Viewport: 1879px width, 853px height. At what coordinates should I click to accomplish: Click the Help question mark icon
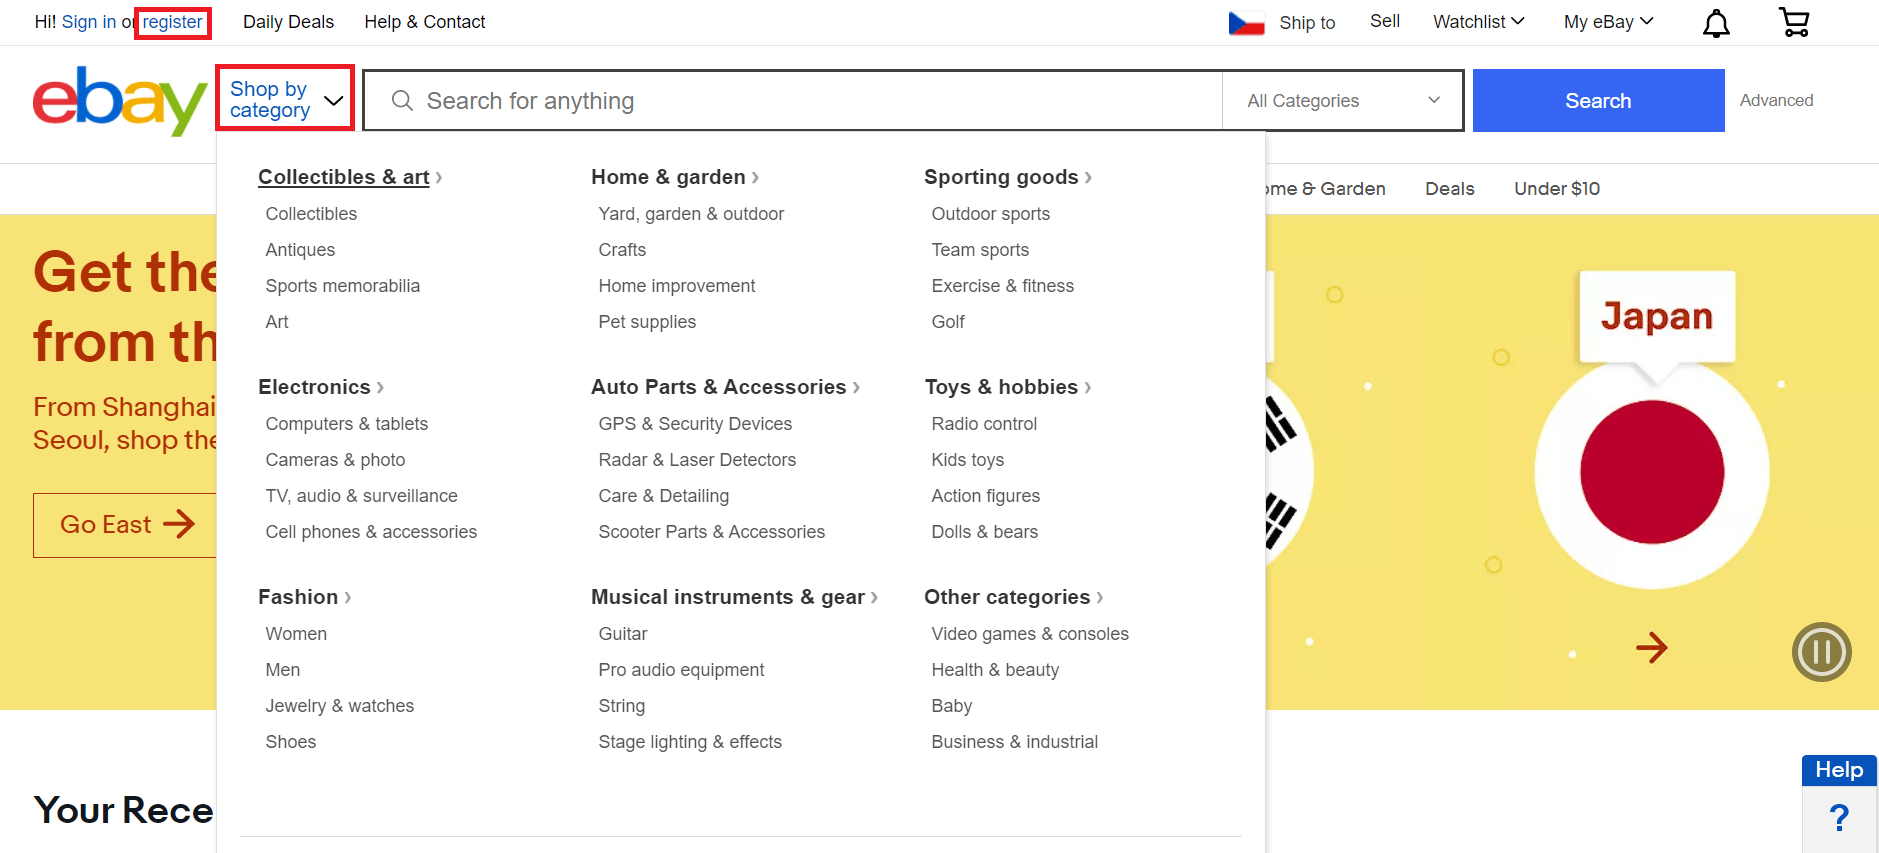click(1840, 818)
